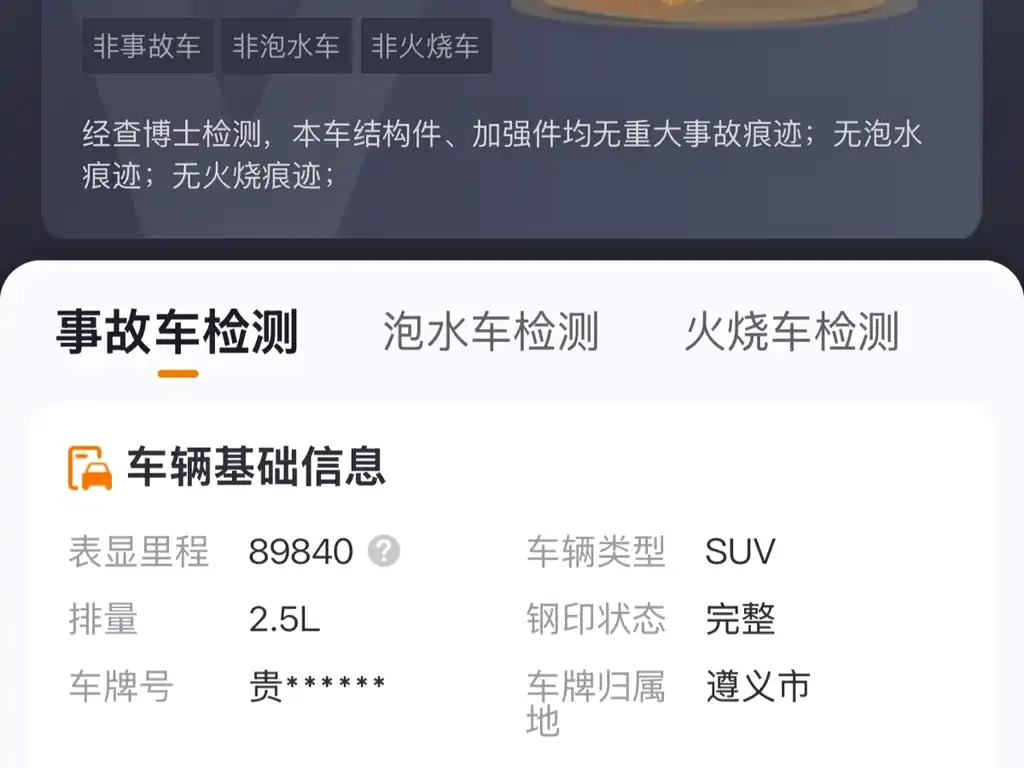This screenshot has width=1024, height=768.
Task: Tap the 查博士 inspection summary text
Action: coord(502,155)
